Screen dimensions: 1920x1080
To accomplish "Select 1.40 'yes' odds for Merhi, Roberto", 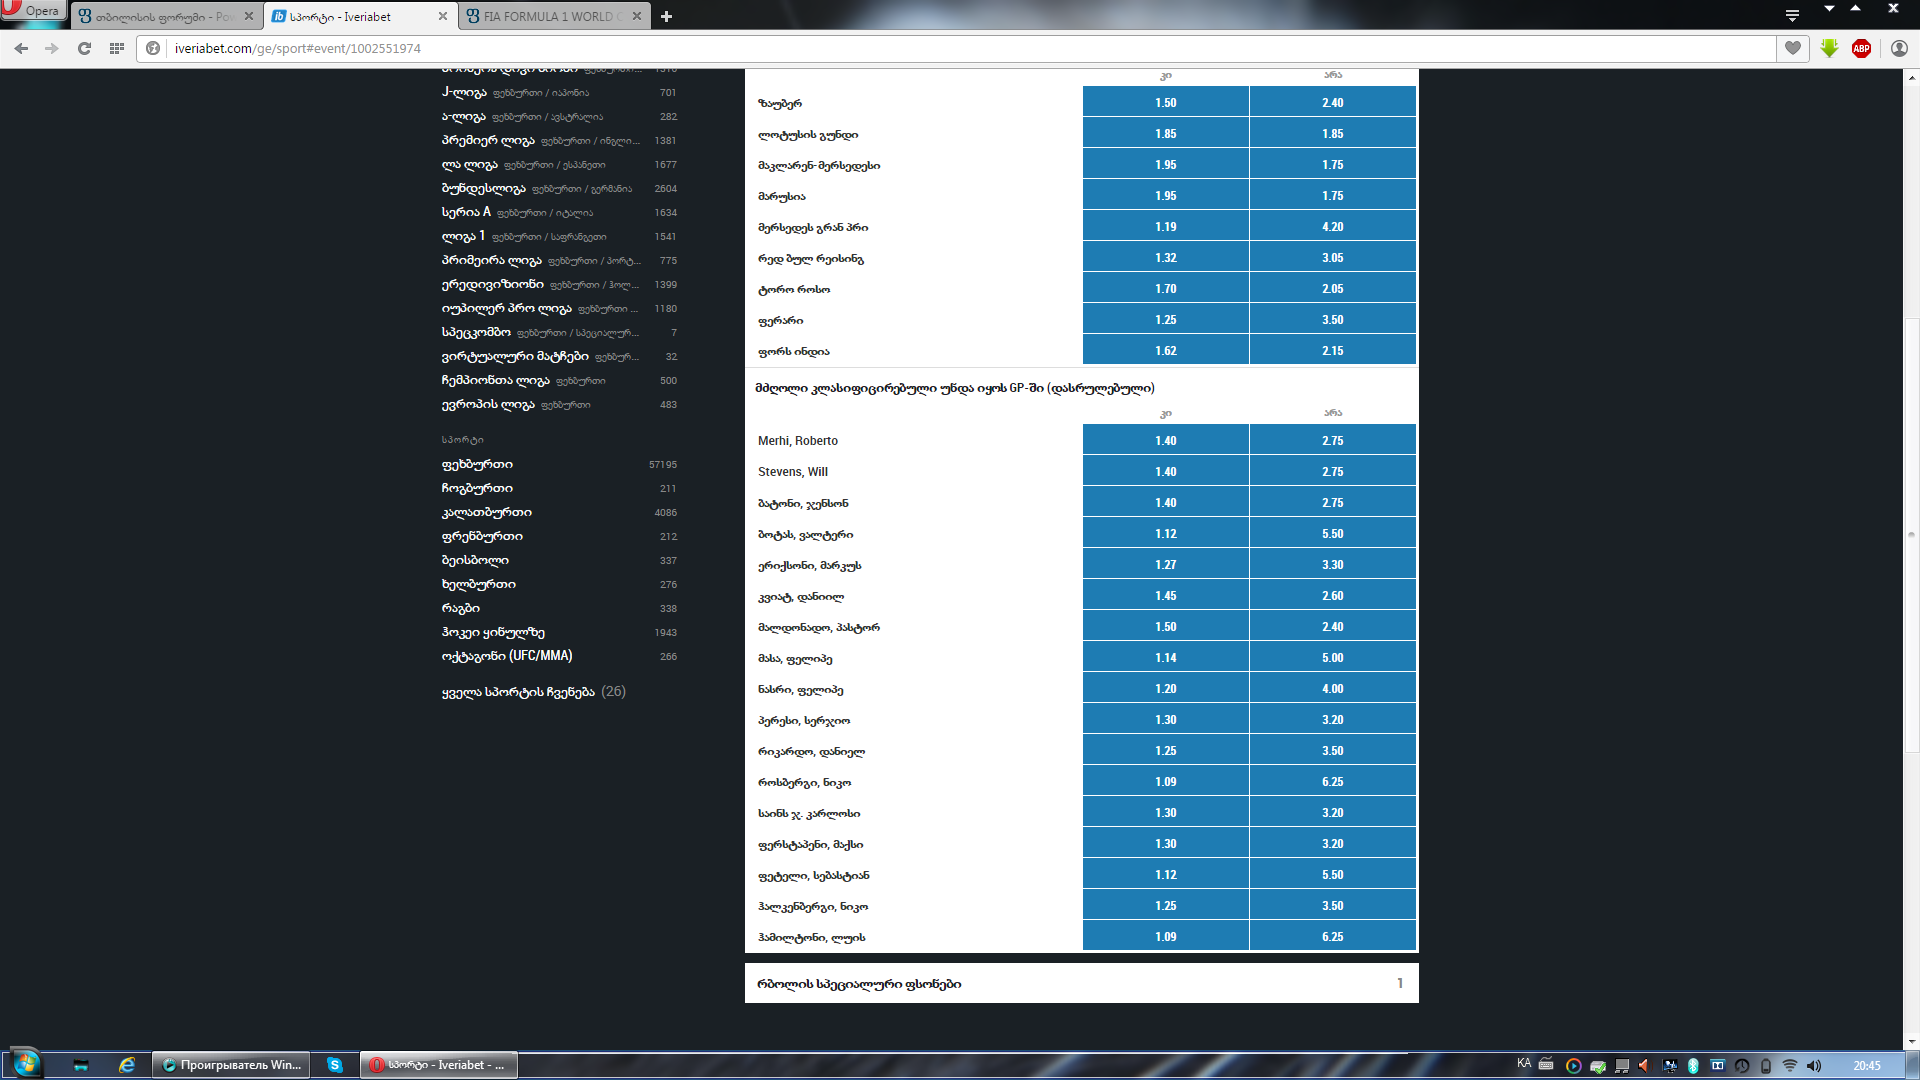I will 1165,440.
